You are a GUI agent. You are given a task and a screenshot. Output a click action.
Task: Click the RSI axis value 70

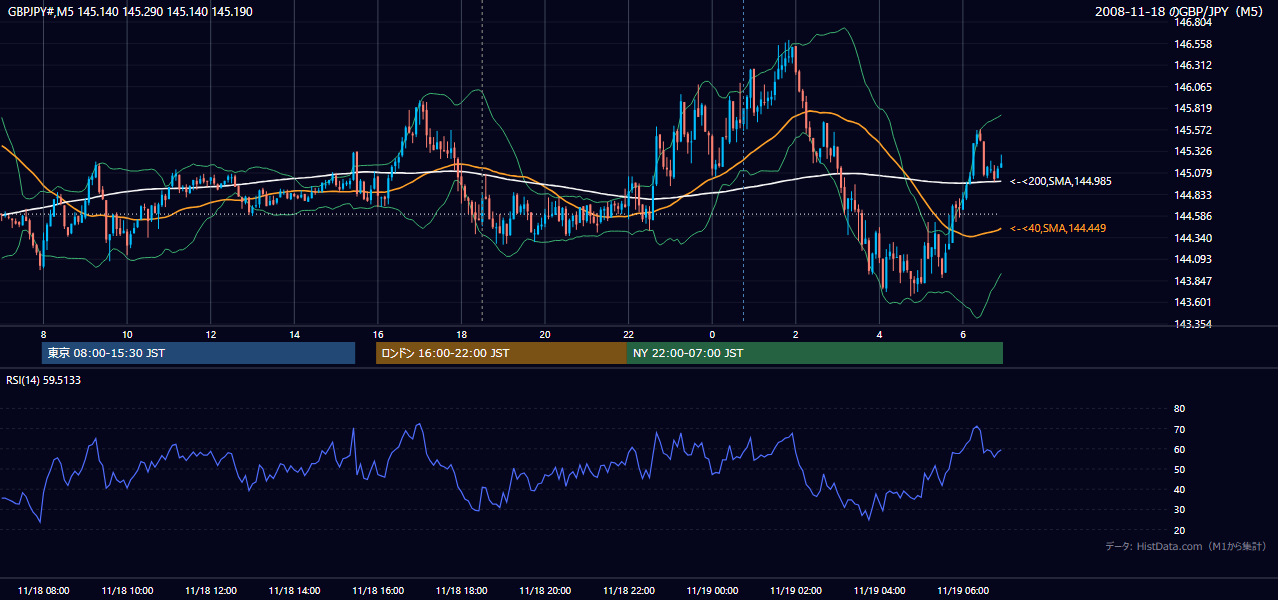click(1179, 429)
